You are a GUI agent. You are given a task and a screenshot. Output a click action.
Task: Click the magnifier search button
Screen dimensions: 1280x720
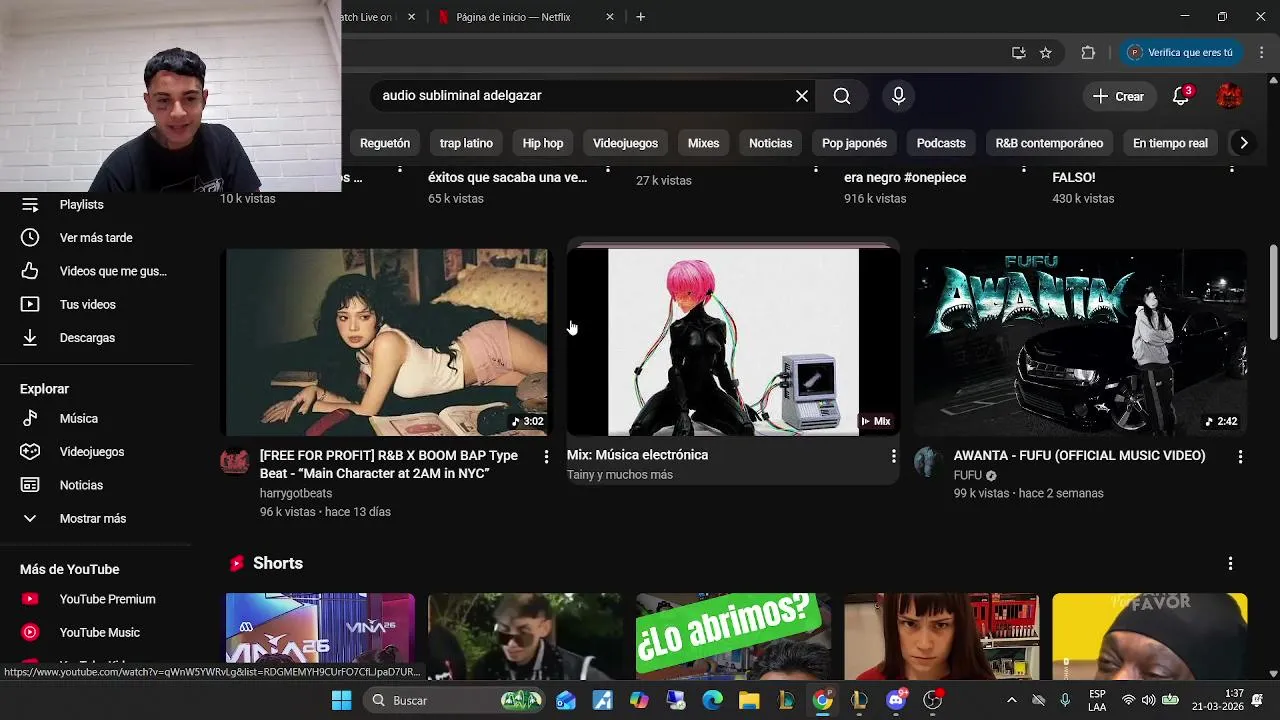point(842,96)
